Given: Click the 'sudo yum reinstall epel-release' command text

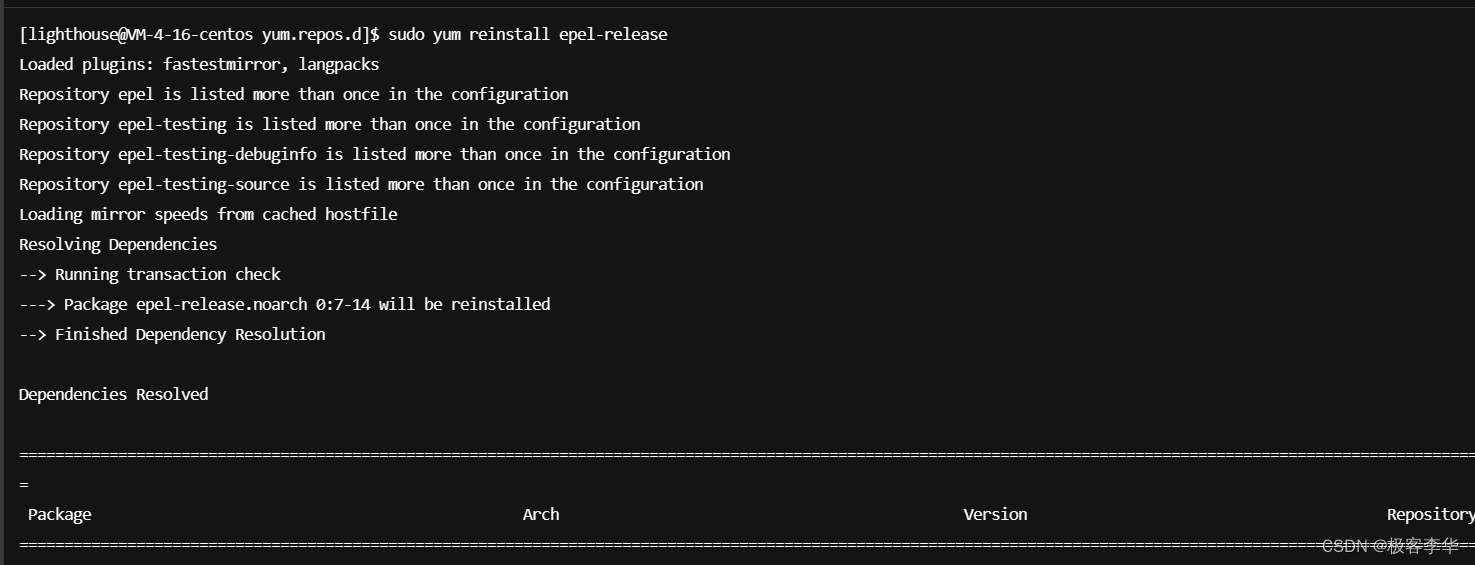Looking at the screenshot, I should click(527, 34).
